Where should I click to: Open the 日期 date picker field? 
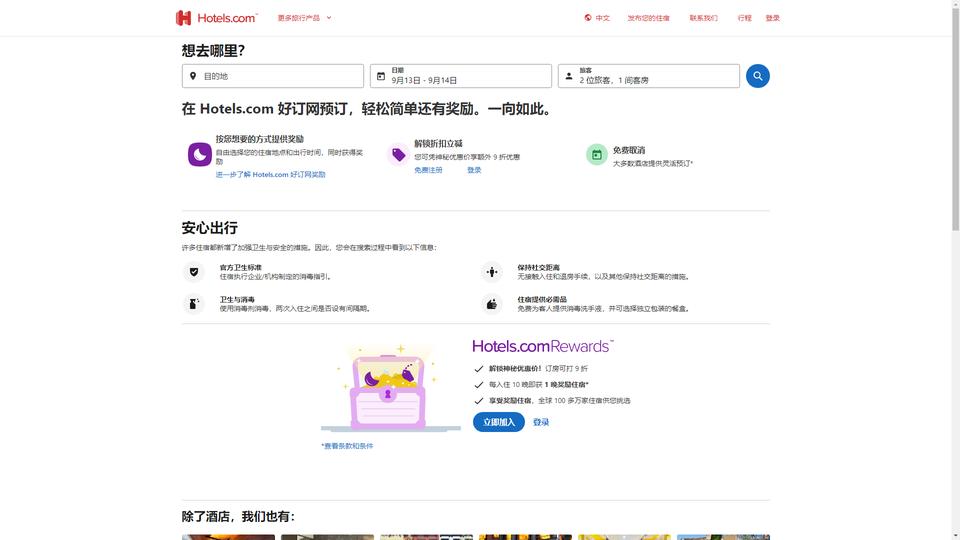pos(460,76)
